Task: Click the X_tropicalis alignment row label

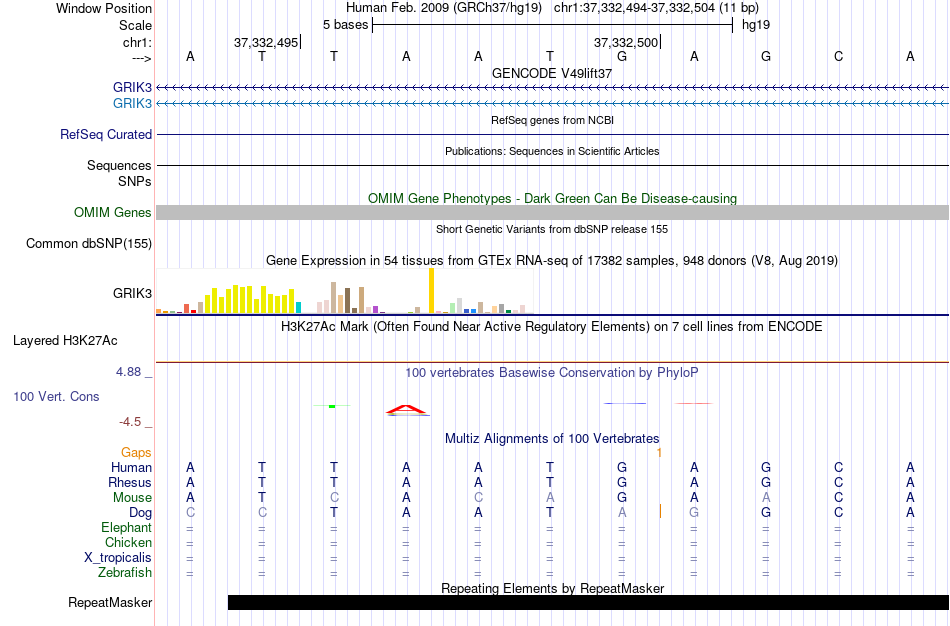Action: pyautogui.click(x=118, y=558)
